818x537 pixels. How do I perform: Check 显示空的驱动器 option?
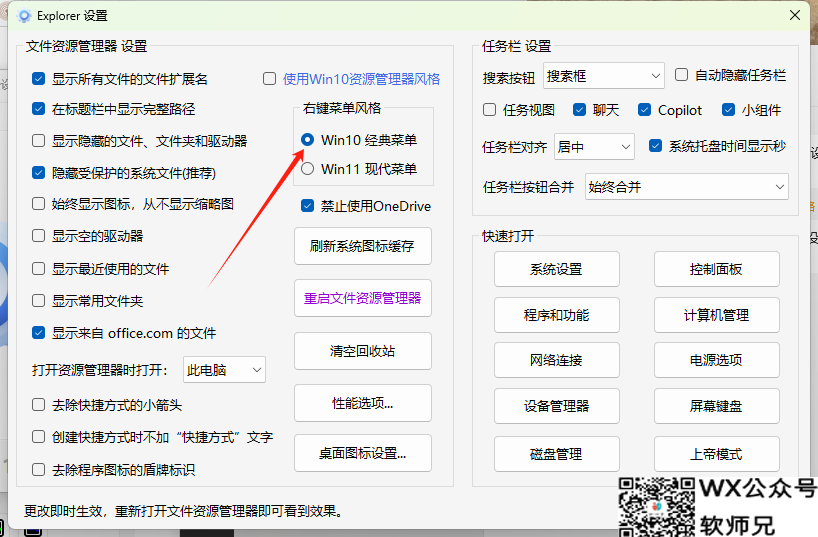(39, 236)
